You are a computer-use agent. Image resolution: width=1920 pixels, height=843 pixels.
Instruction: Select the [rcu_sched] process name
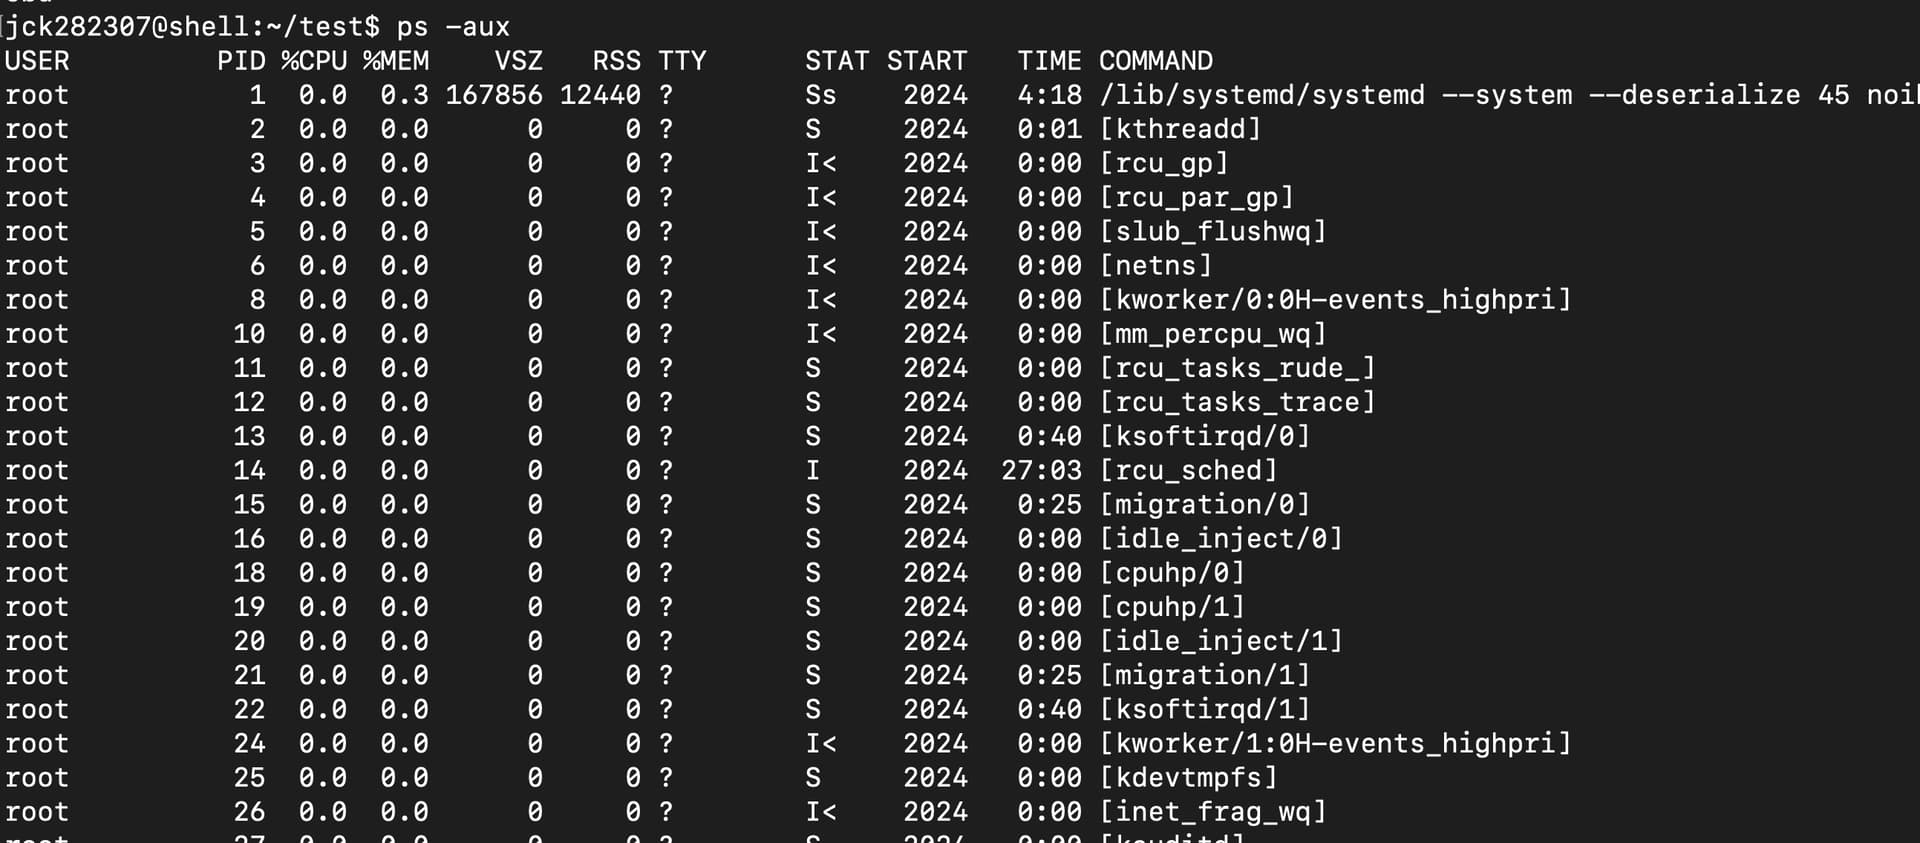tap(1188, 470)
